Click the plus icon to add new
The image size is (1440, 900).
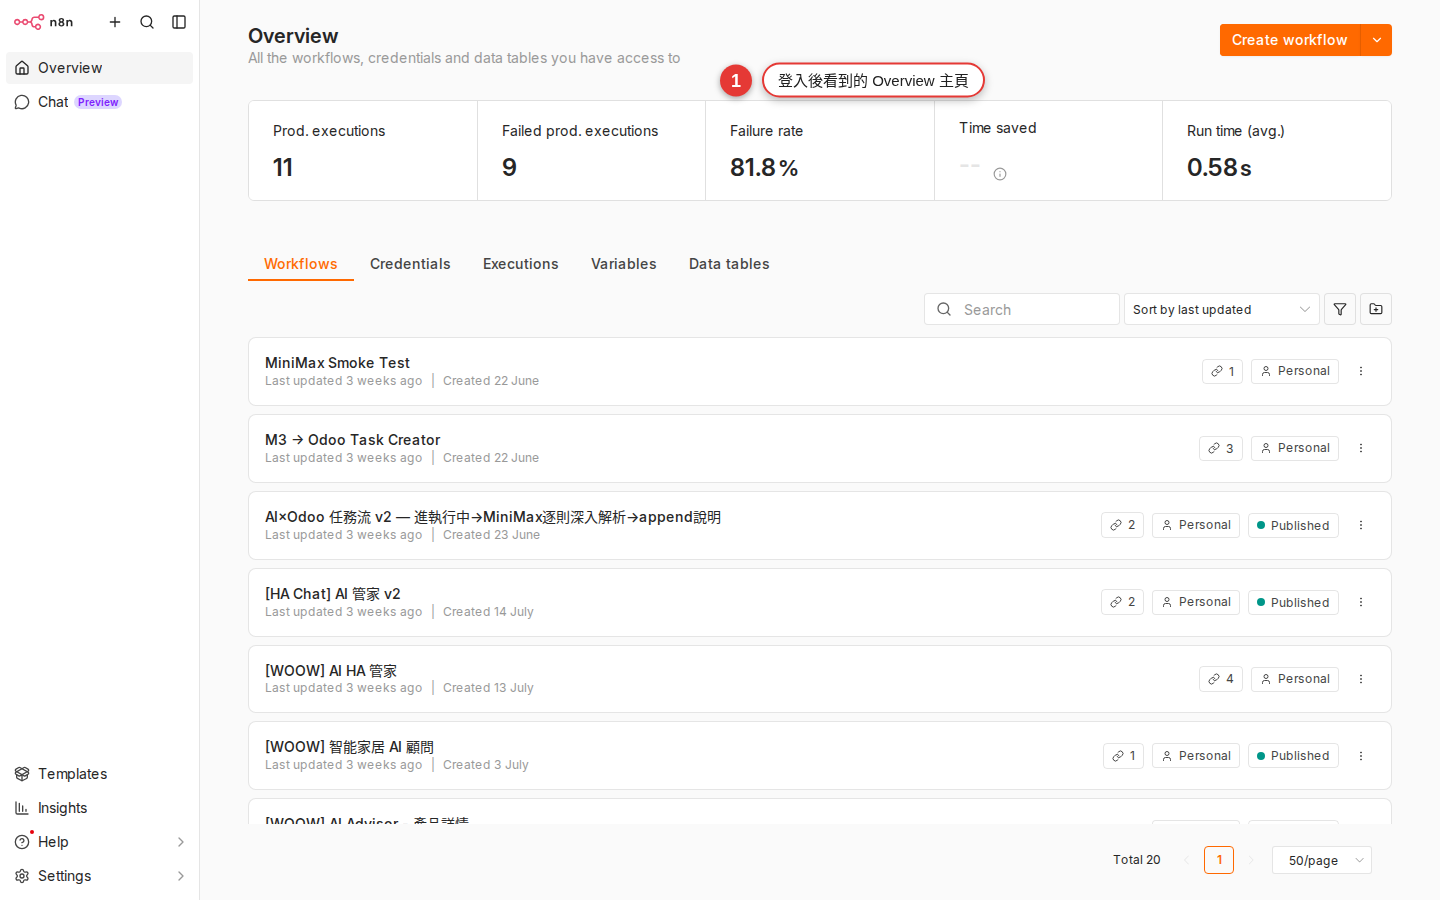click(x=115, y=22)
